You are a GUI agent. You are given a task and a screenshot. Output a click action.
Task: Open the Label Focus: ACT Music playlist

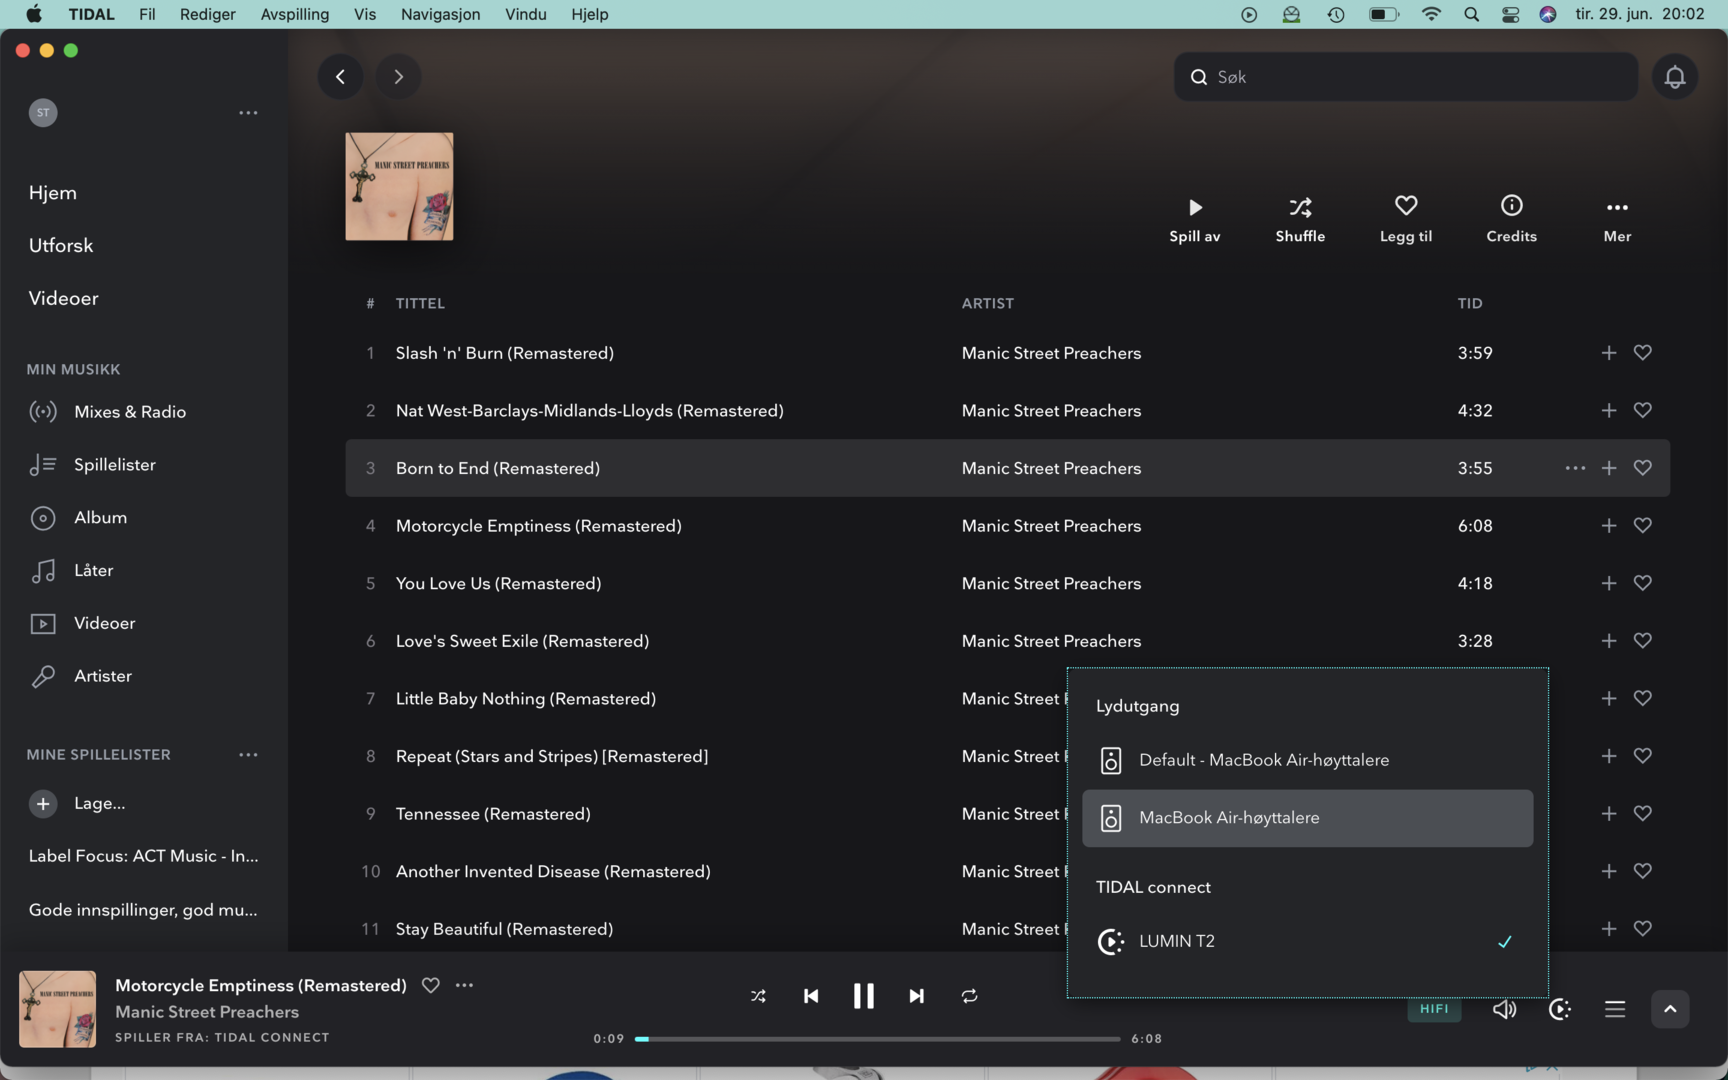click(144, 856)
